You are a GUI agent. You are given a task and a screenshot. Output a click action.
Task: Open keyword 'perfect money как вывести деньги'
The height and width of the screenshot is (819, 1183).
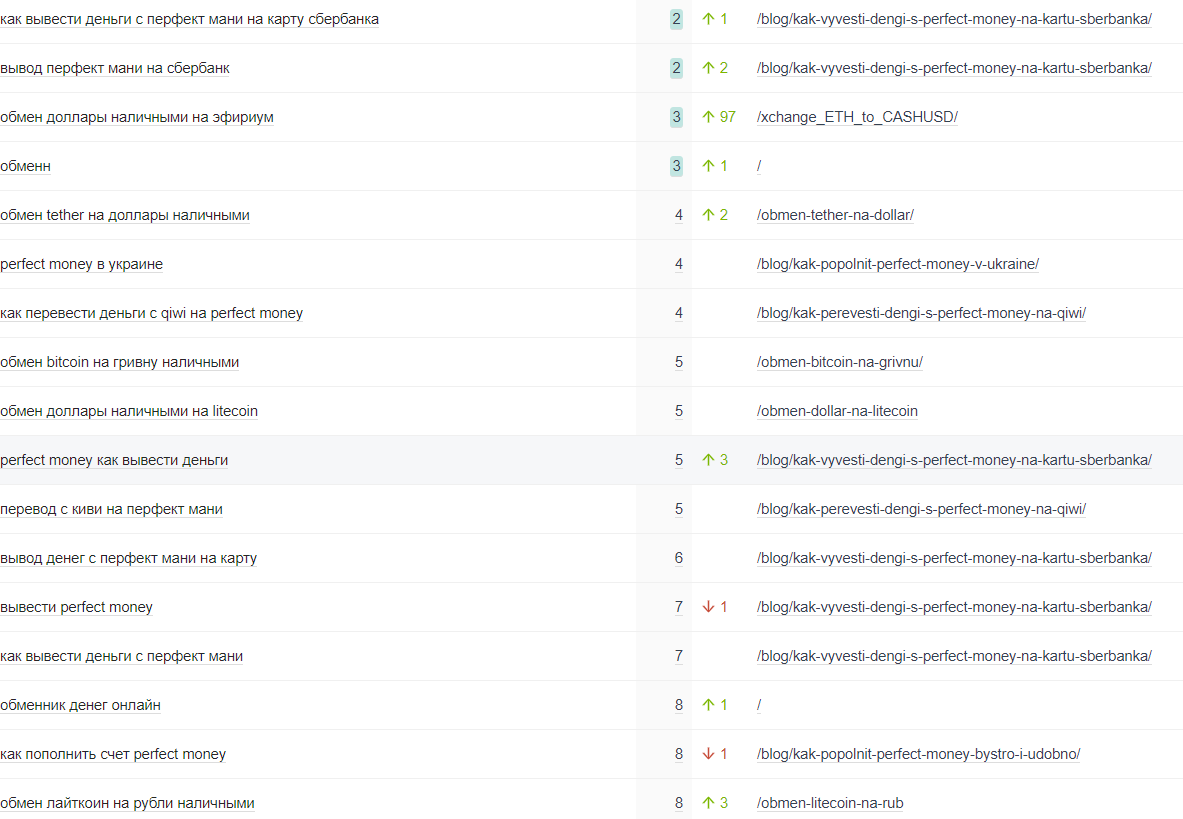114,460
